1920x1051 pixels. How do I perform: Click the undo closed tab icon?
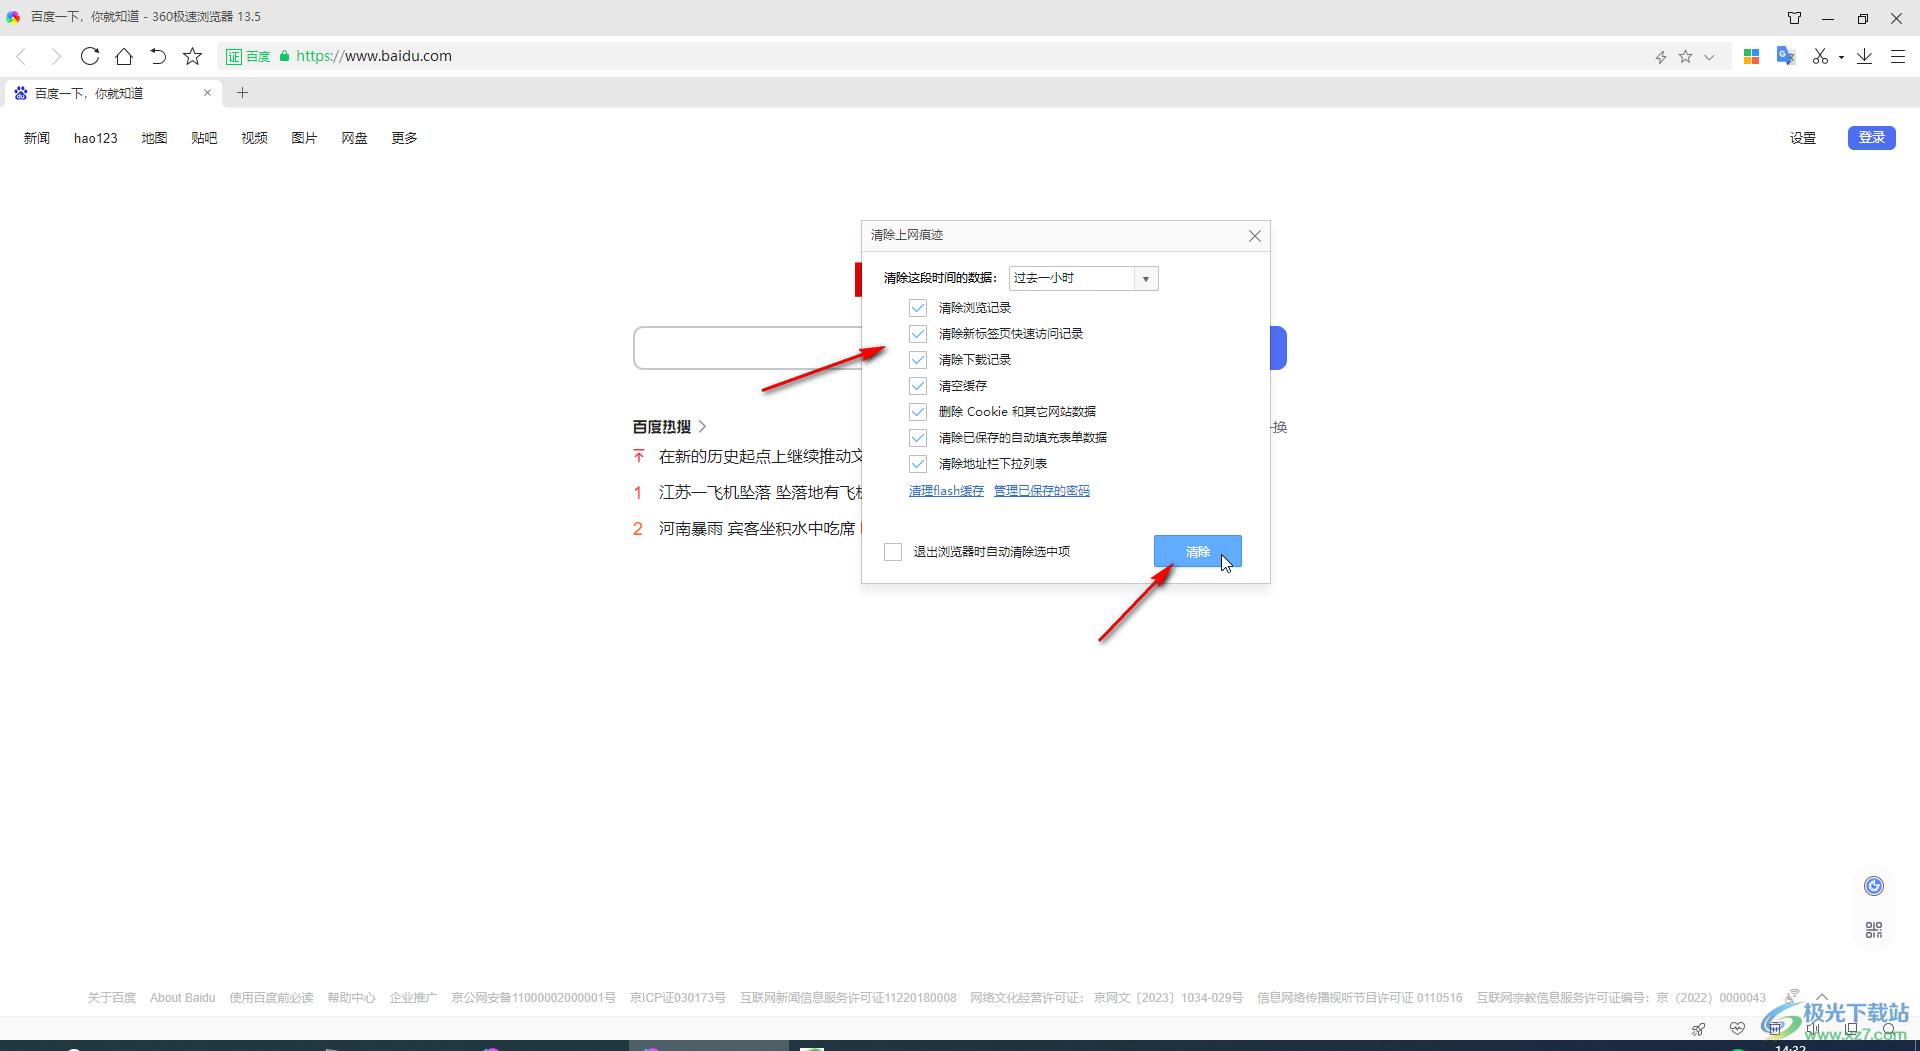click(x=158, y=56)
